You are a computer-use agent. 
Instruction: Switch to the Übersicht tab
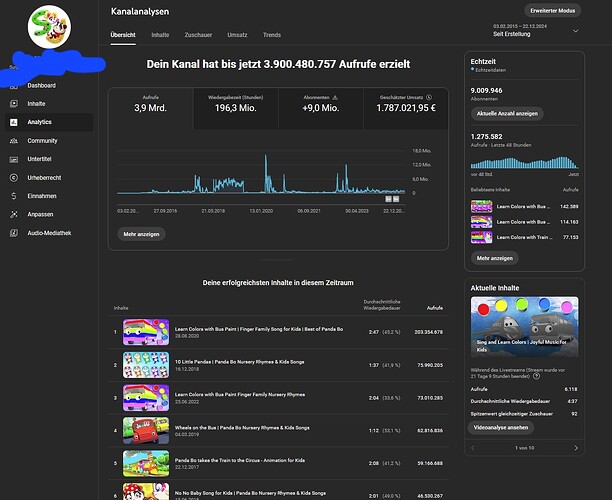click(123, 35)
